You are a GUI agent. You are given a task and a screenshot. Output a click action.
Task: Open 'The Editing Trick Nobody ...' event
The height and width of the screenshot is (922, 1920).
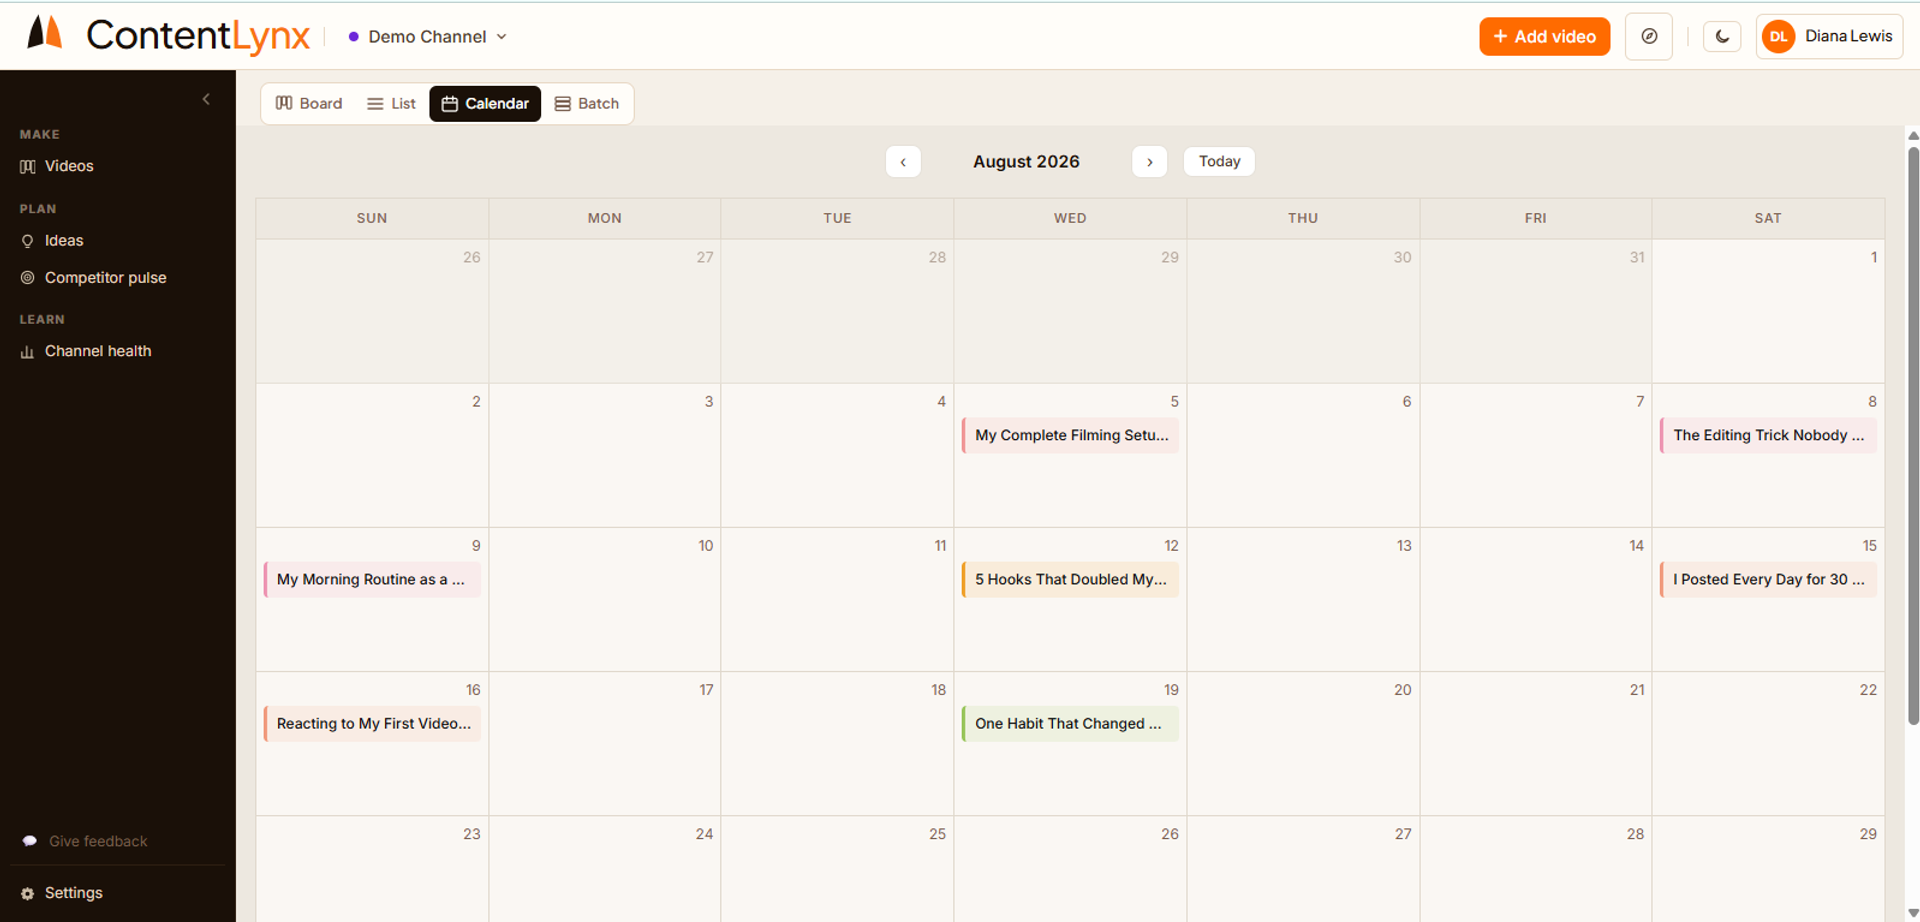click(1768, 436)
